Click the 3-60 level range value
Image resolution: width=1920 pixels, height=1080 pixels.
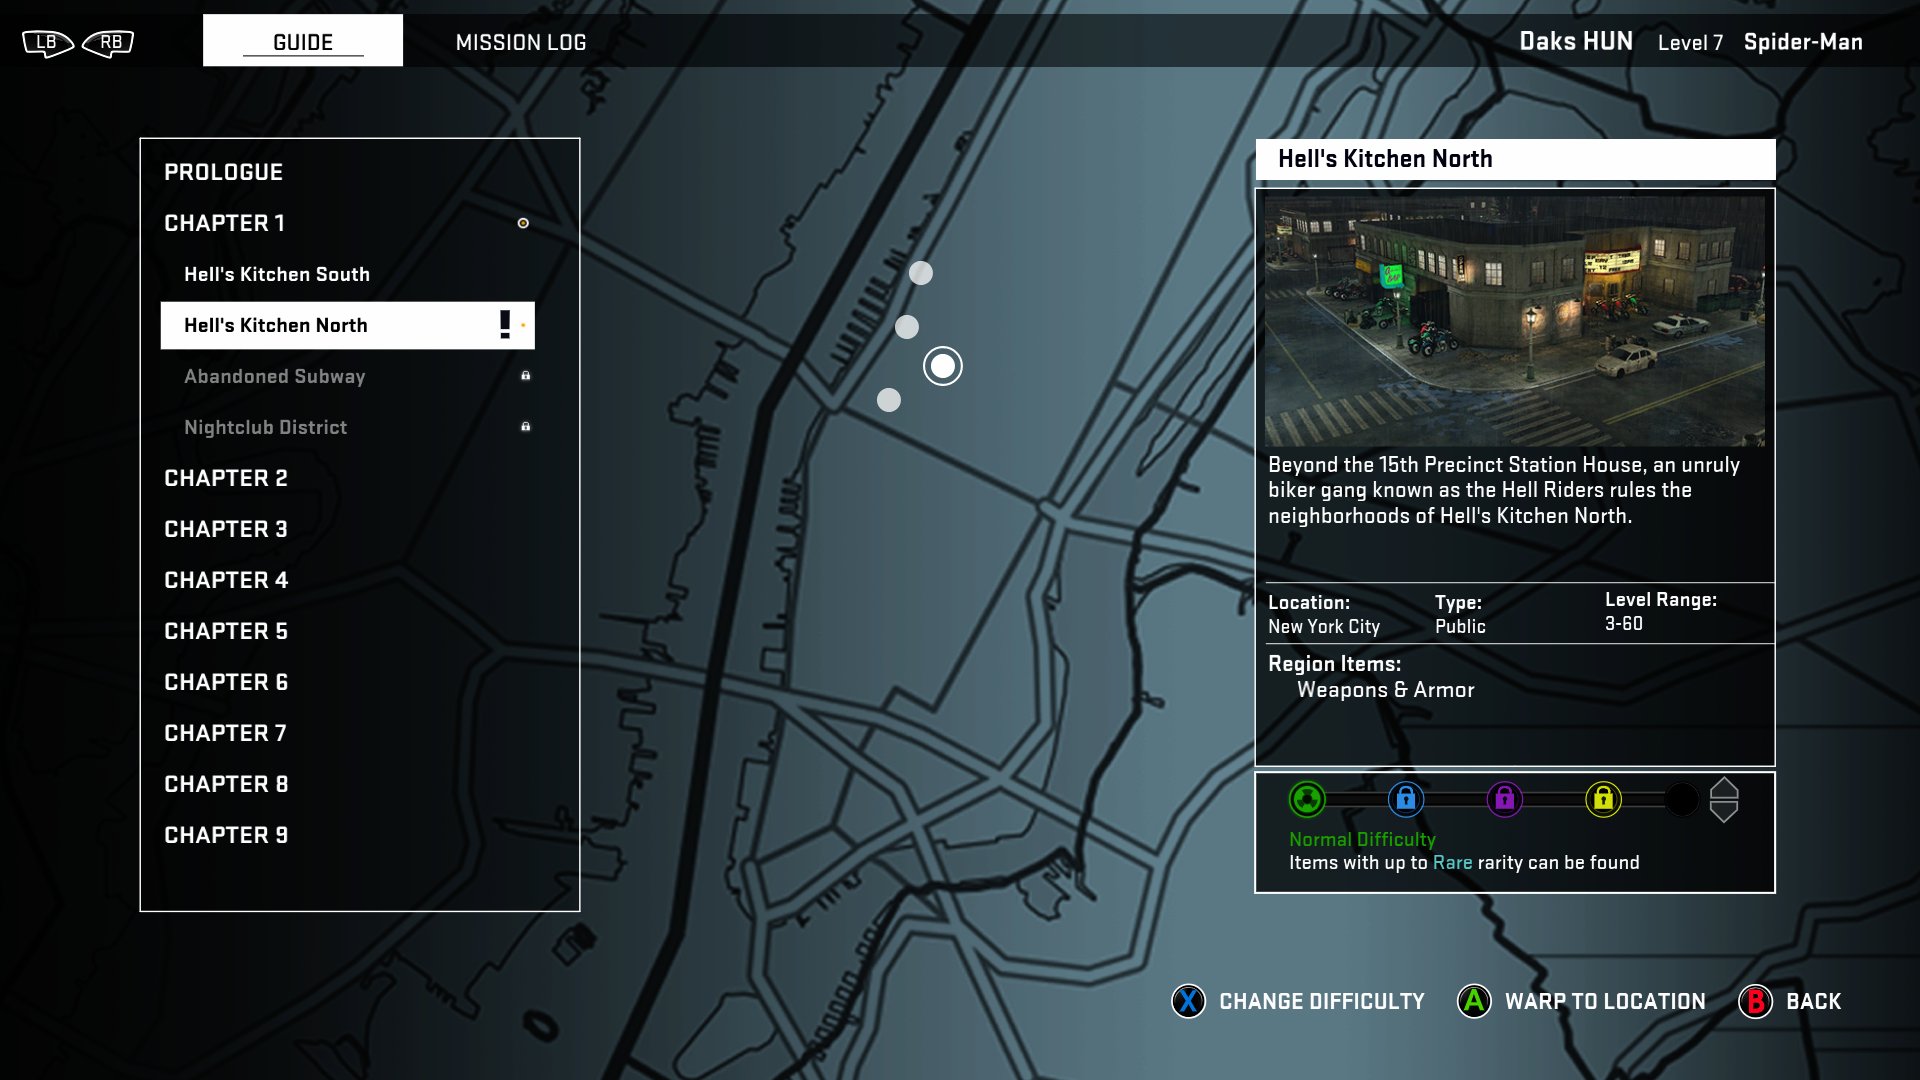pyautogui.click(x=1624, y=624)
